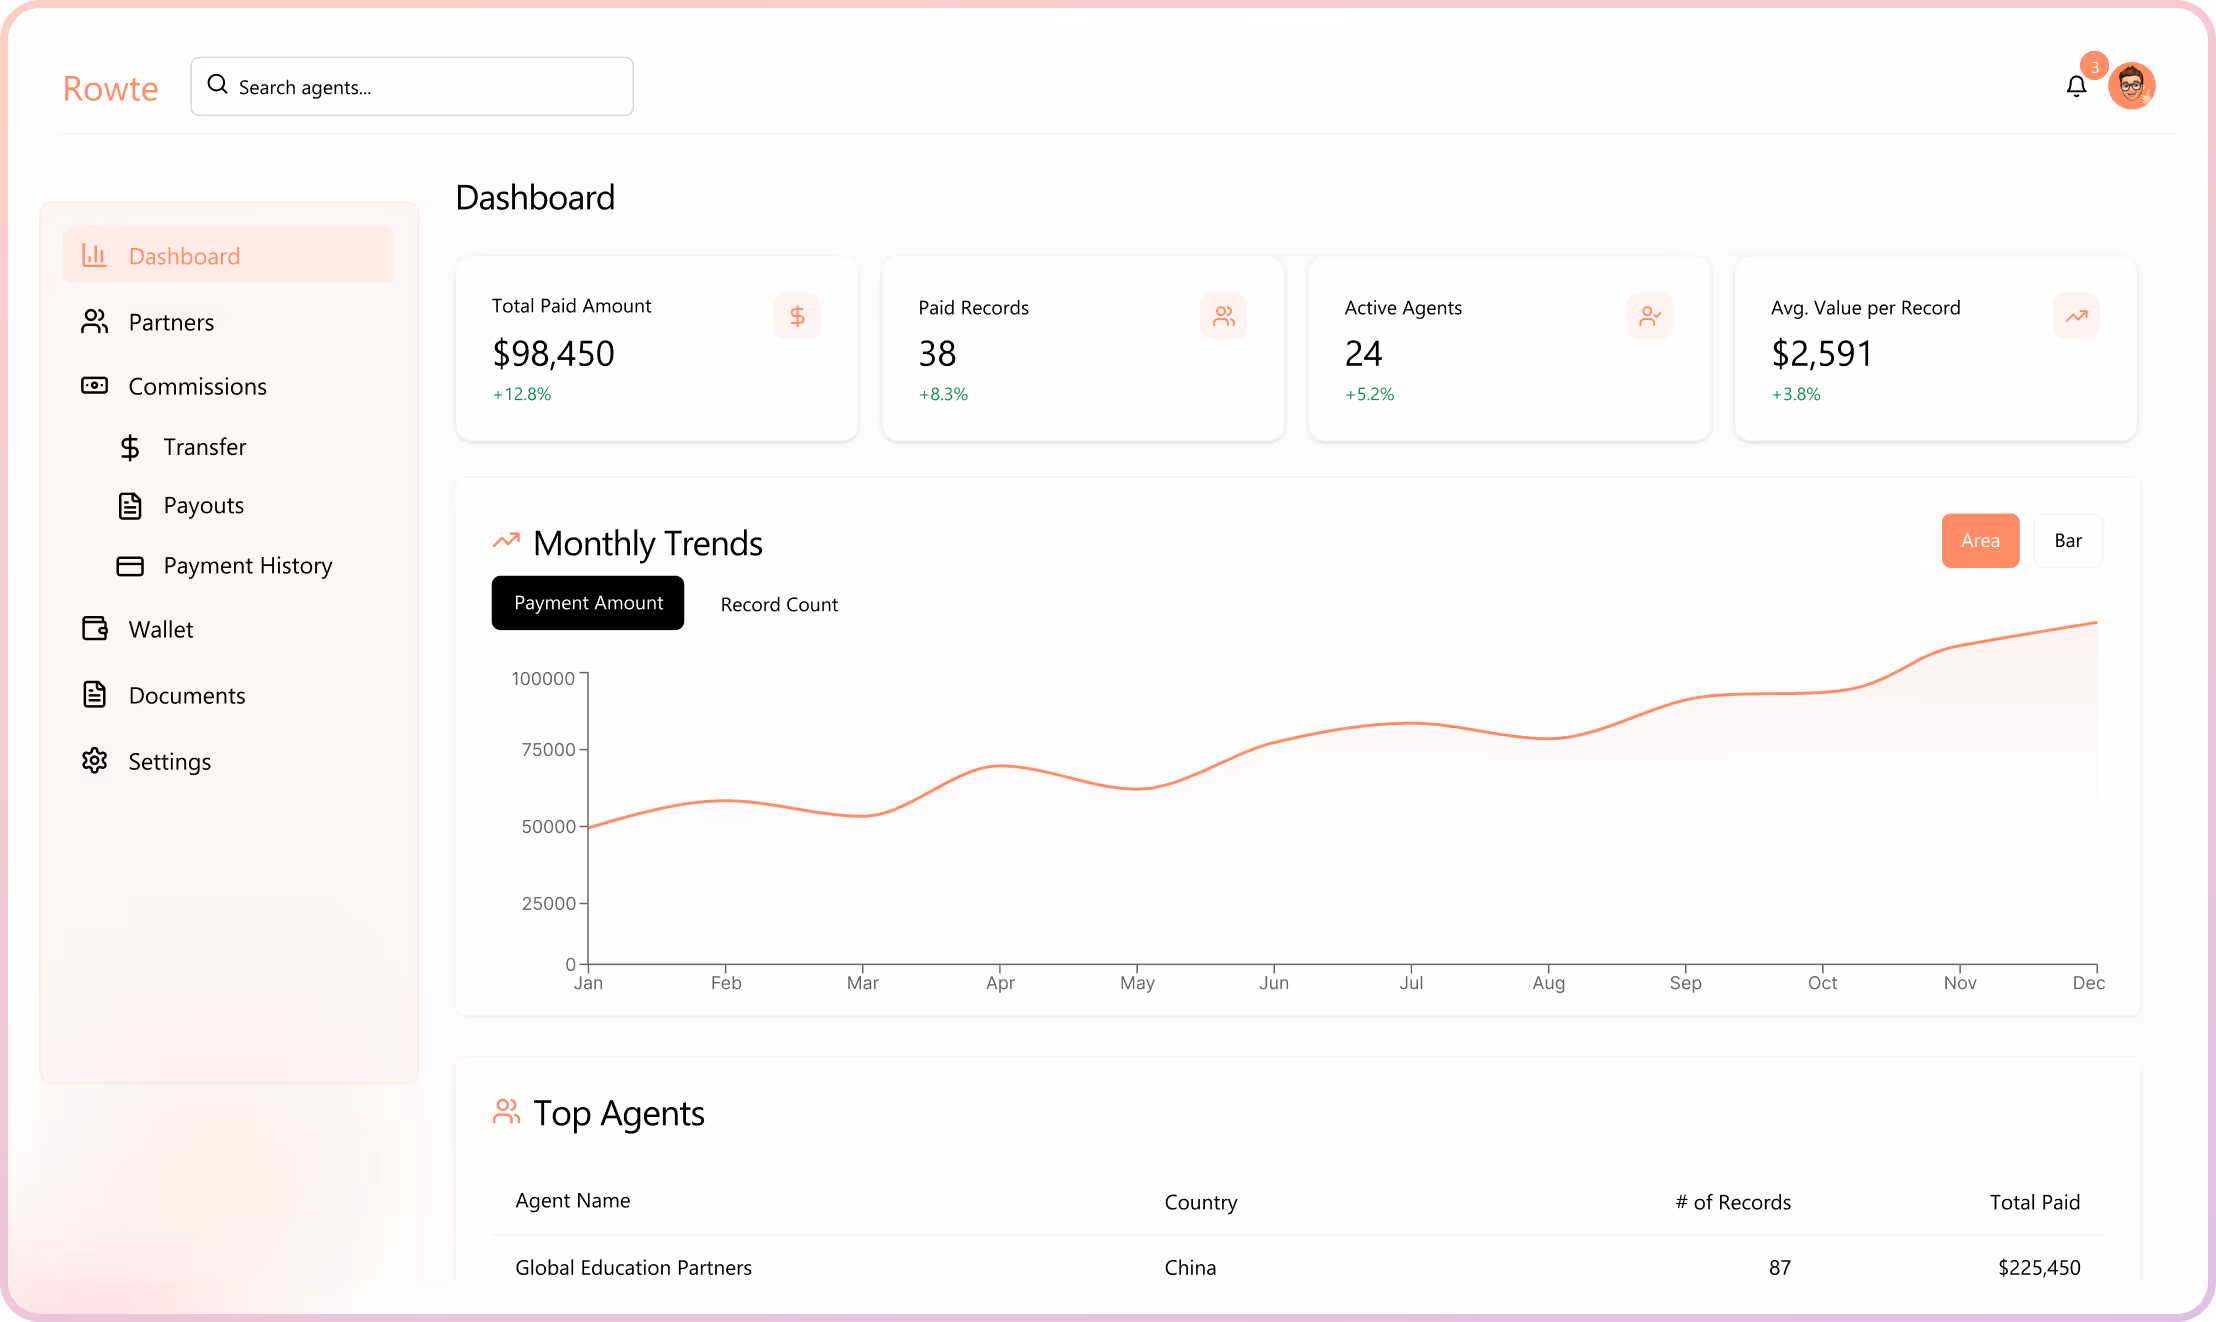
Task: Show Record Count trend data
Action: coord(779,604)
